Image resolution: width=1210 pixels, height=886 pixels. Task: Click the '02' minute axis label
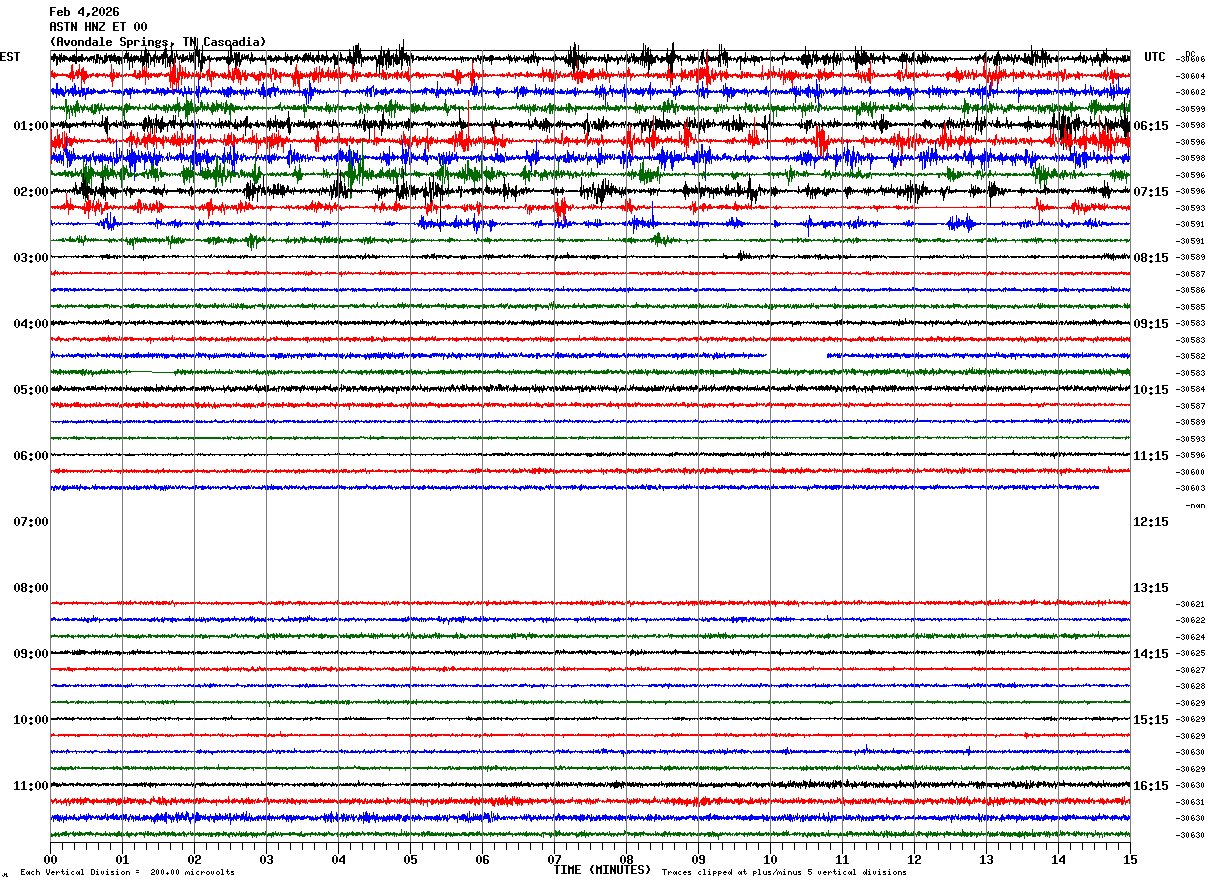click(x=194, y=860)
